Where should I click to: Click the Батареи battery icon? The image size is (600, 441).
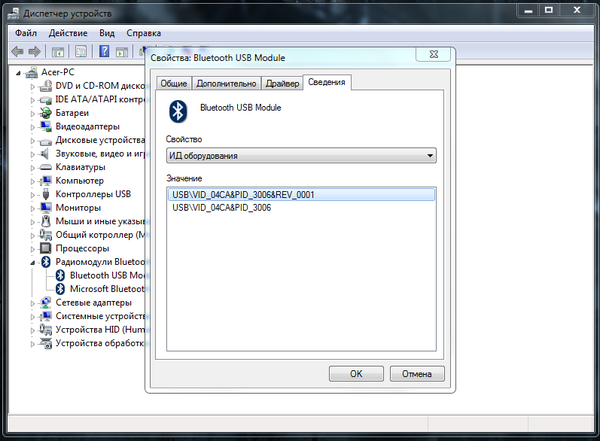[x=45, y=113]
